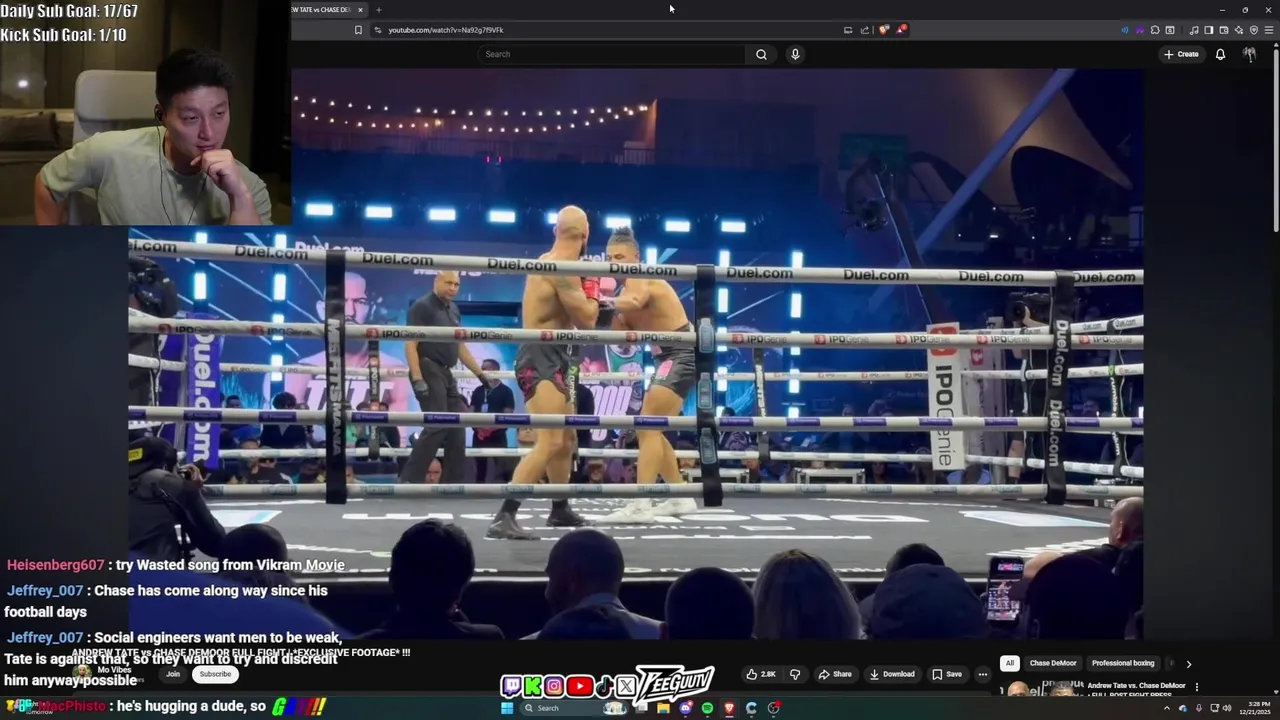Open the Brave Shields lion icon
Image resolution: width=1280 pixels, height=720 pixels.
[884, 29]
